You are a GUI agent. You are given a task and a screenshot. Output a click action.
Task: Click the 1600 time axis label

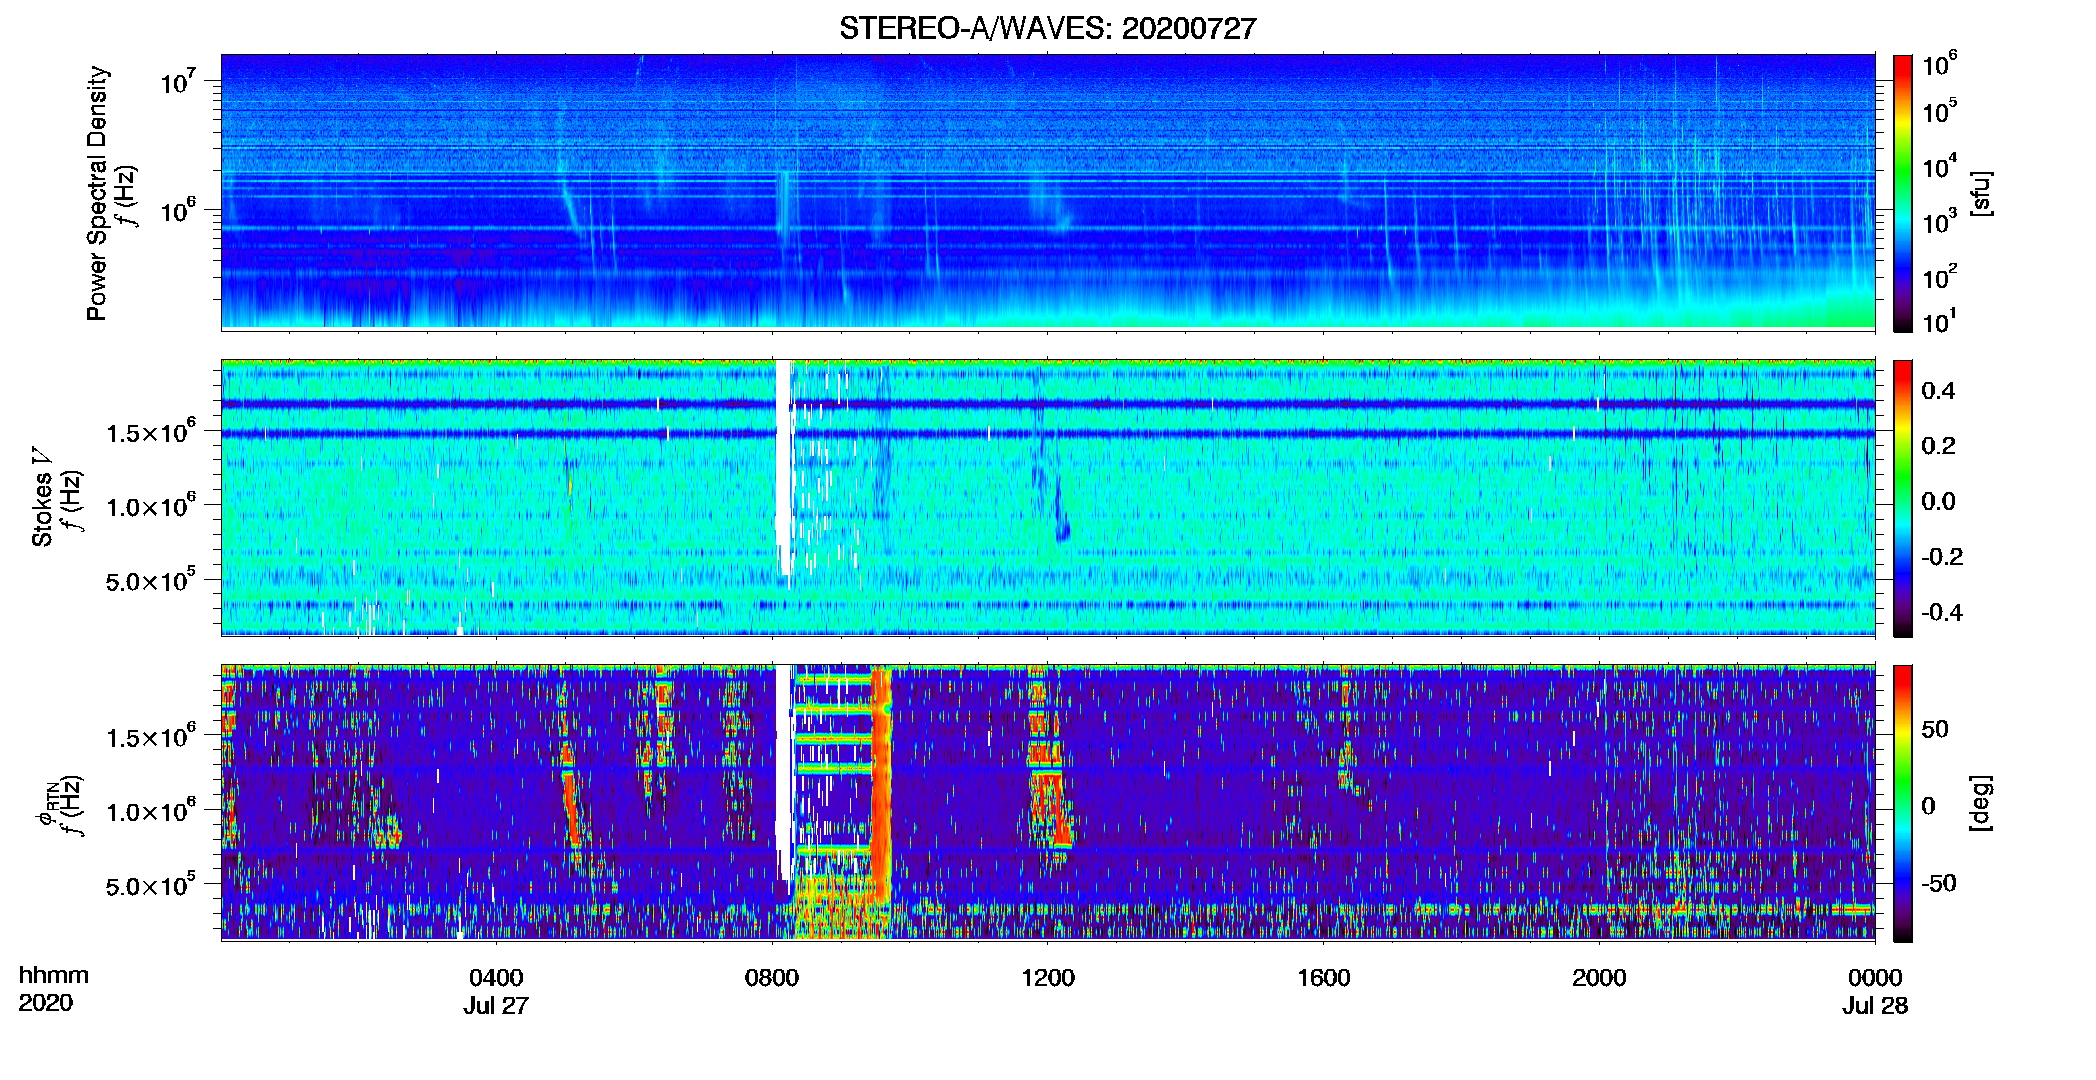pyautogui.click(x=1324, y=977)
